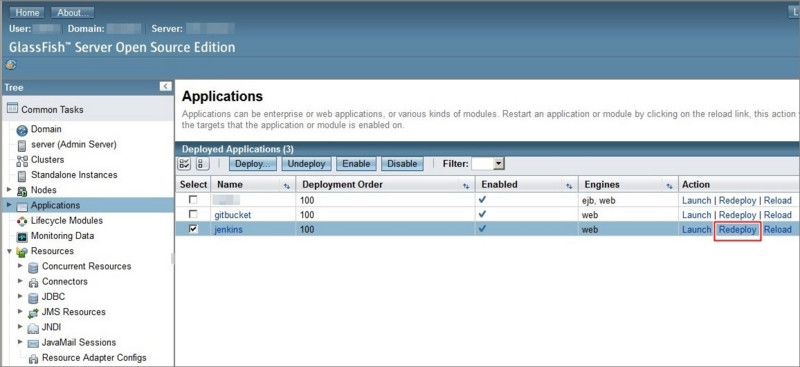Open the jenkins application link
This screenshot has height=367, width=800.
point(228,230)
